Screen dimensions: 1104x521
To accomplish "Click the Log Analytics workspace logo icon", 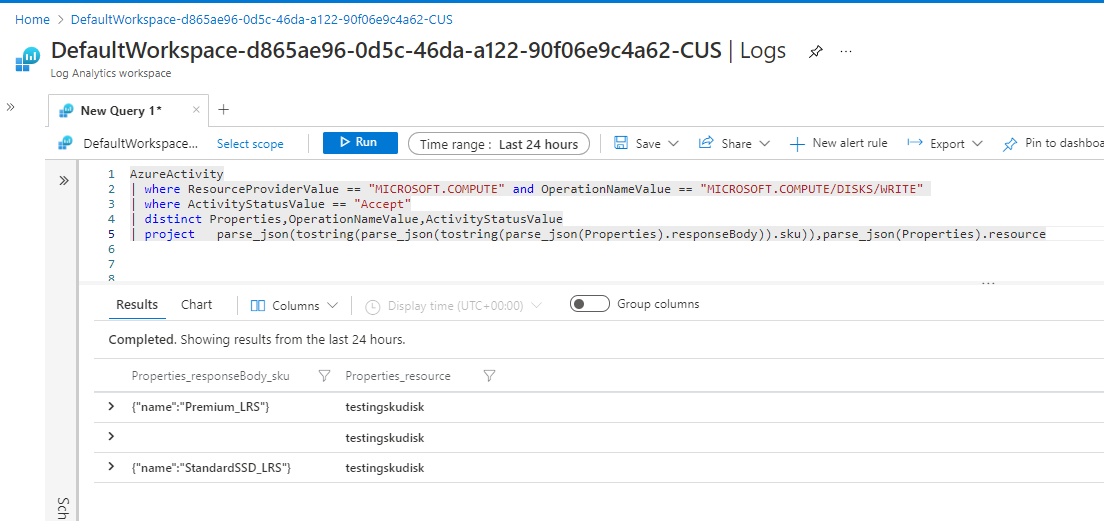I will tap(28, 59).
